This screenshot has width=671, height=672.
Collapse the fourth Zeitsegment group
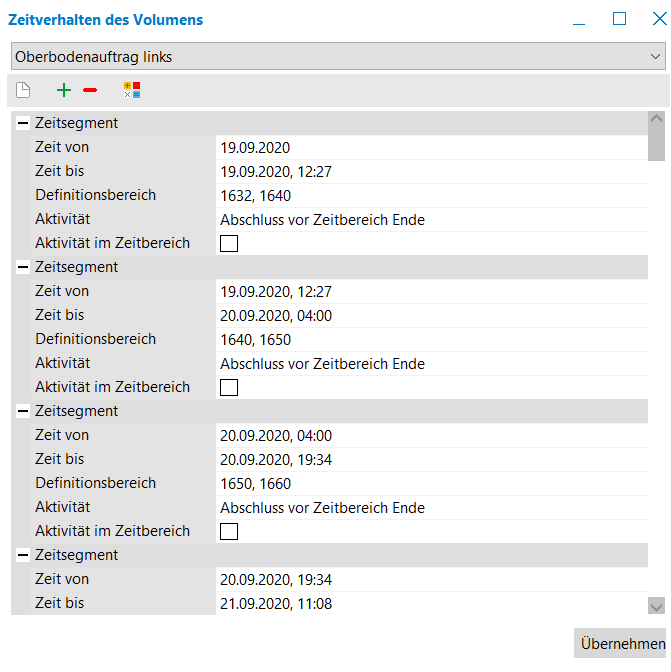(x=23, y=556)
